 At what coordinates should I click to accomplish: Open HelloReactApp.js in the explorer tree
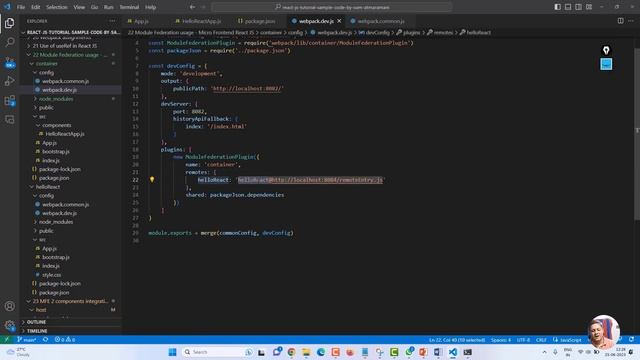[65, 134]
